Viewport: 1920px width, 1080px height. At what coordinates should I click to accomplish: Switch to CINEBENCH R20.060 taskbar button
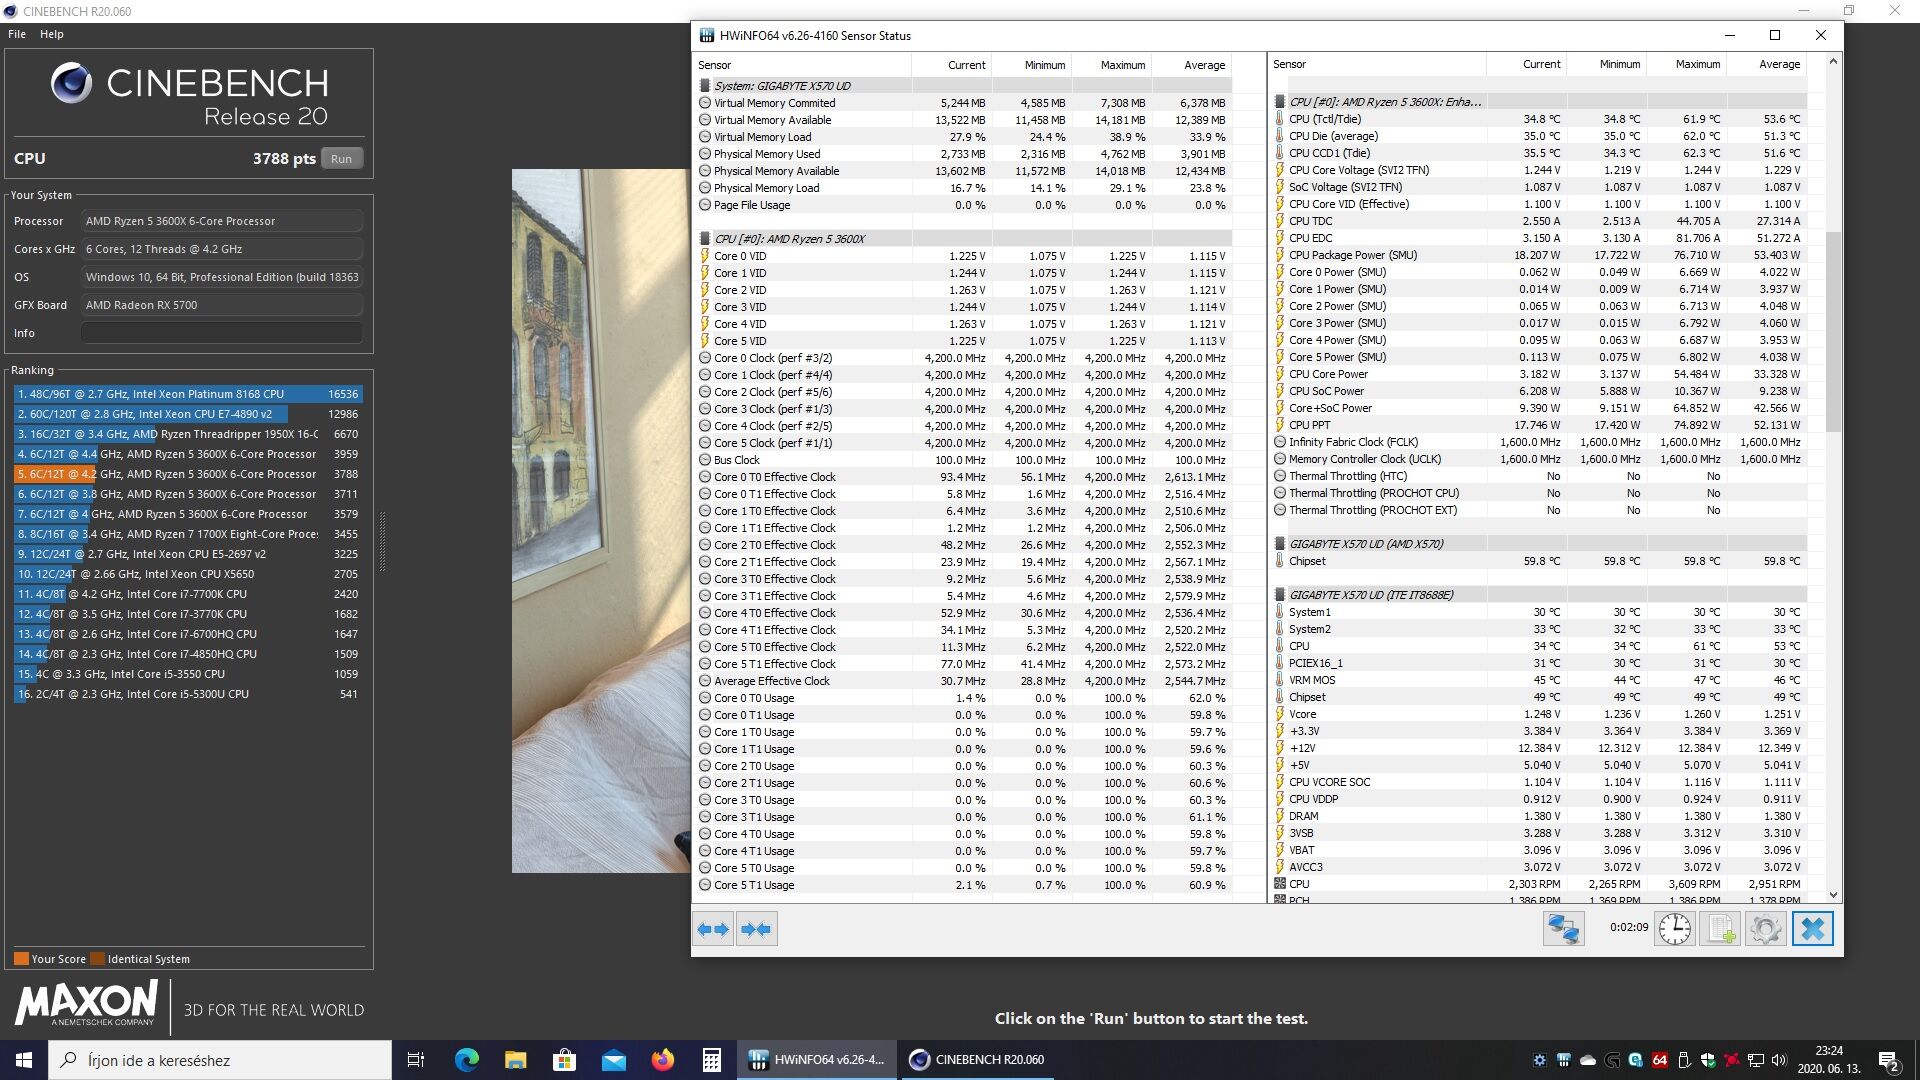tap(977, 1060)
